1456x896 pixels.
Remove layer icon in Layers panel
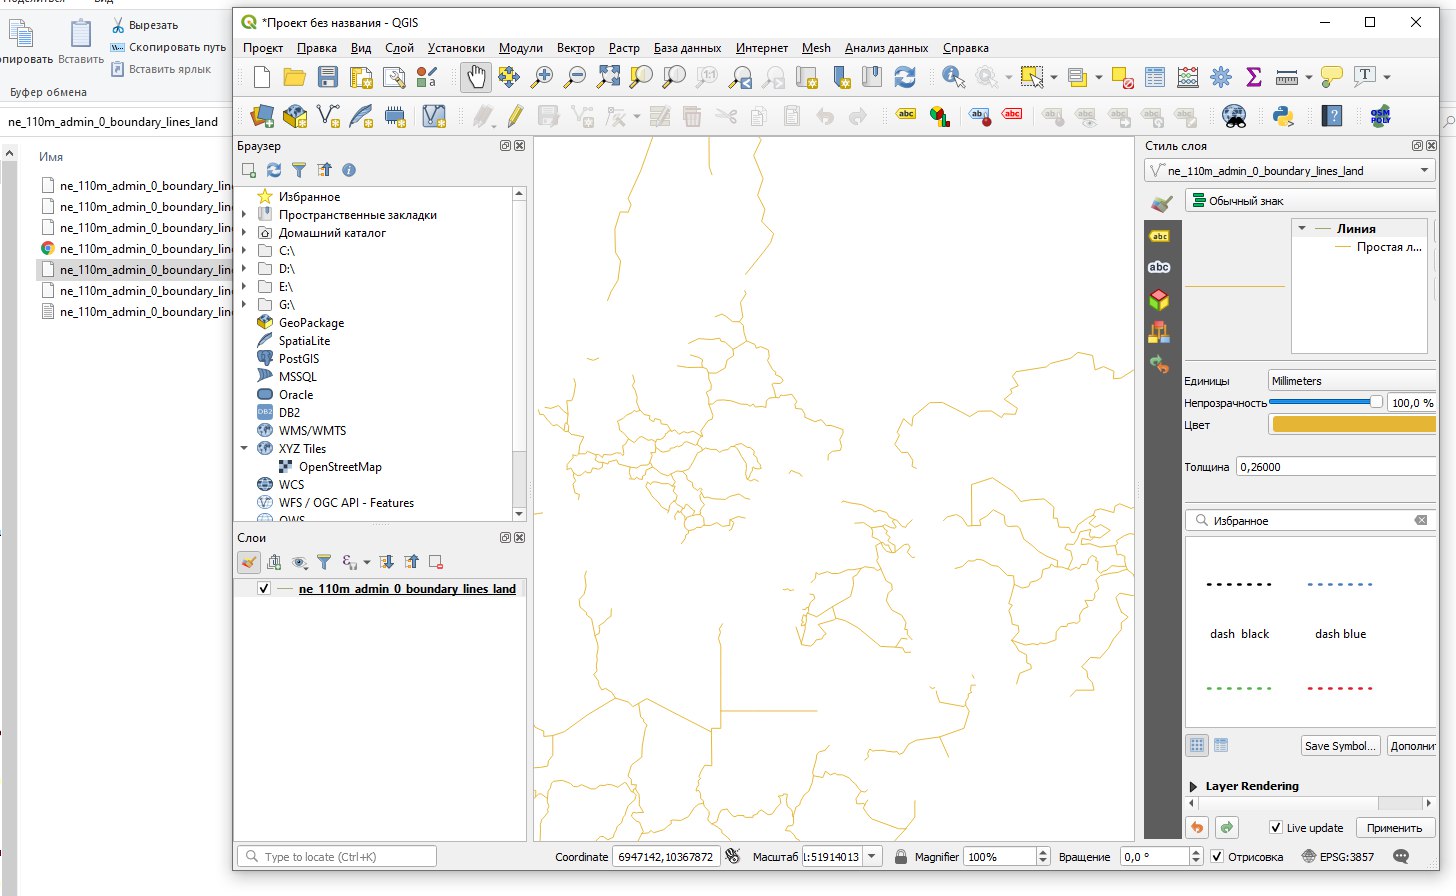[436, 562]
